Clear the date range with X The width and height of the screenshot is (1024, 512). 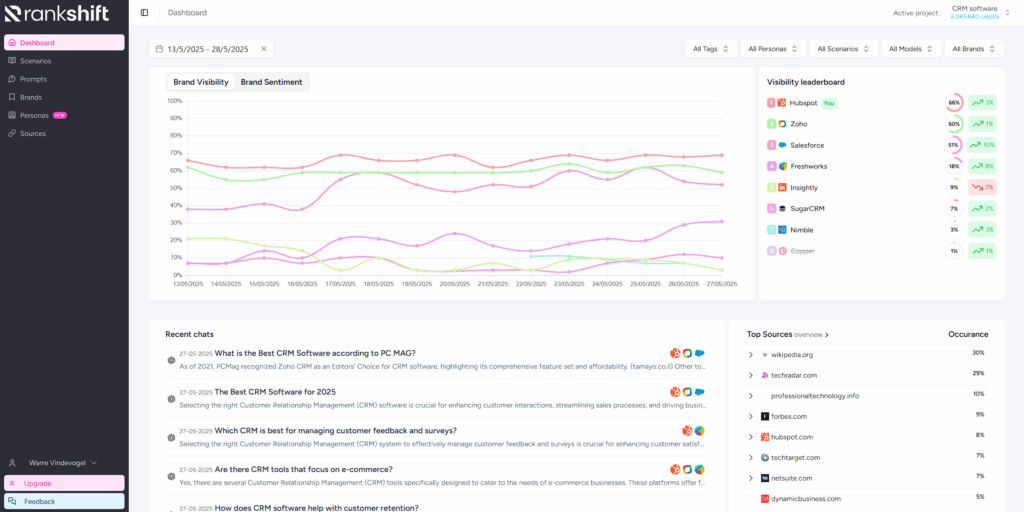(x=264, y=49)
